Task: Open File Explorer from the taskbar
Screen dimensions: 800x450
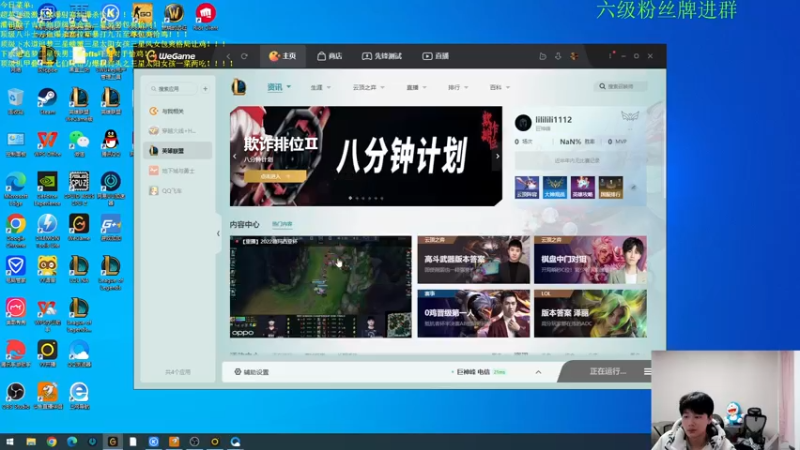Action: [x=31, y=441]
